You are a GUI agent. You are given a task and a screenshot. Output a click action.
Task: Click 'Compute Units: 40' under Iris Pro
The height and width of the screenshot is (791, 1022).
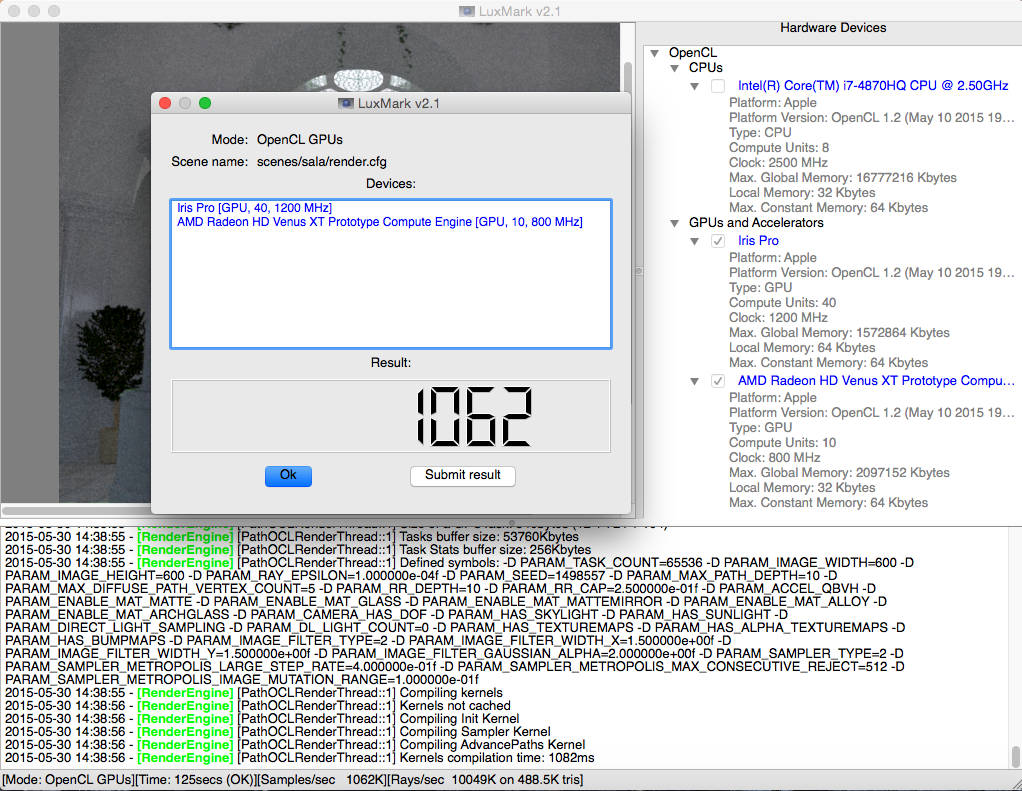point(782,302)
